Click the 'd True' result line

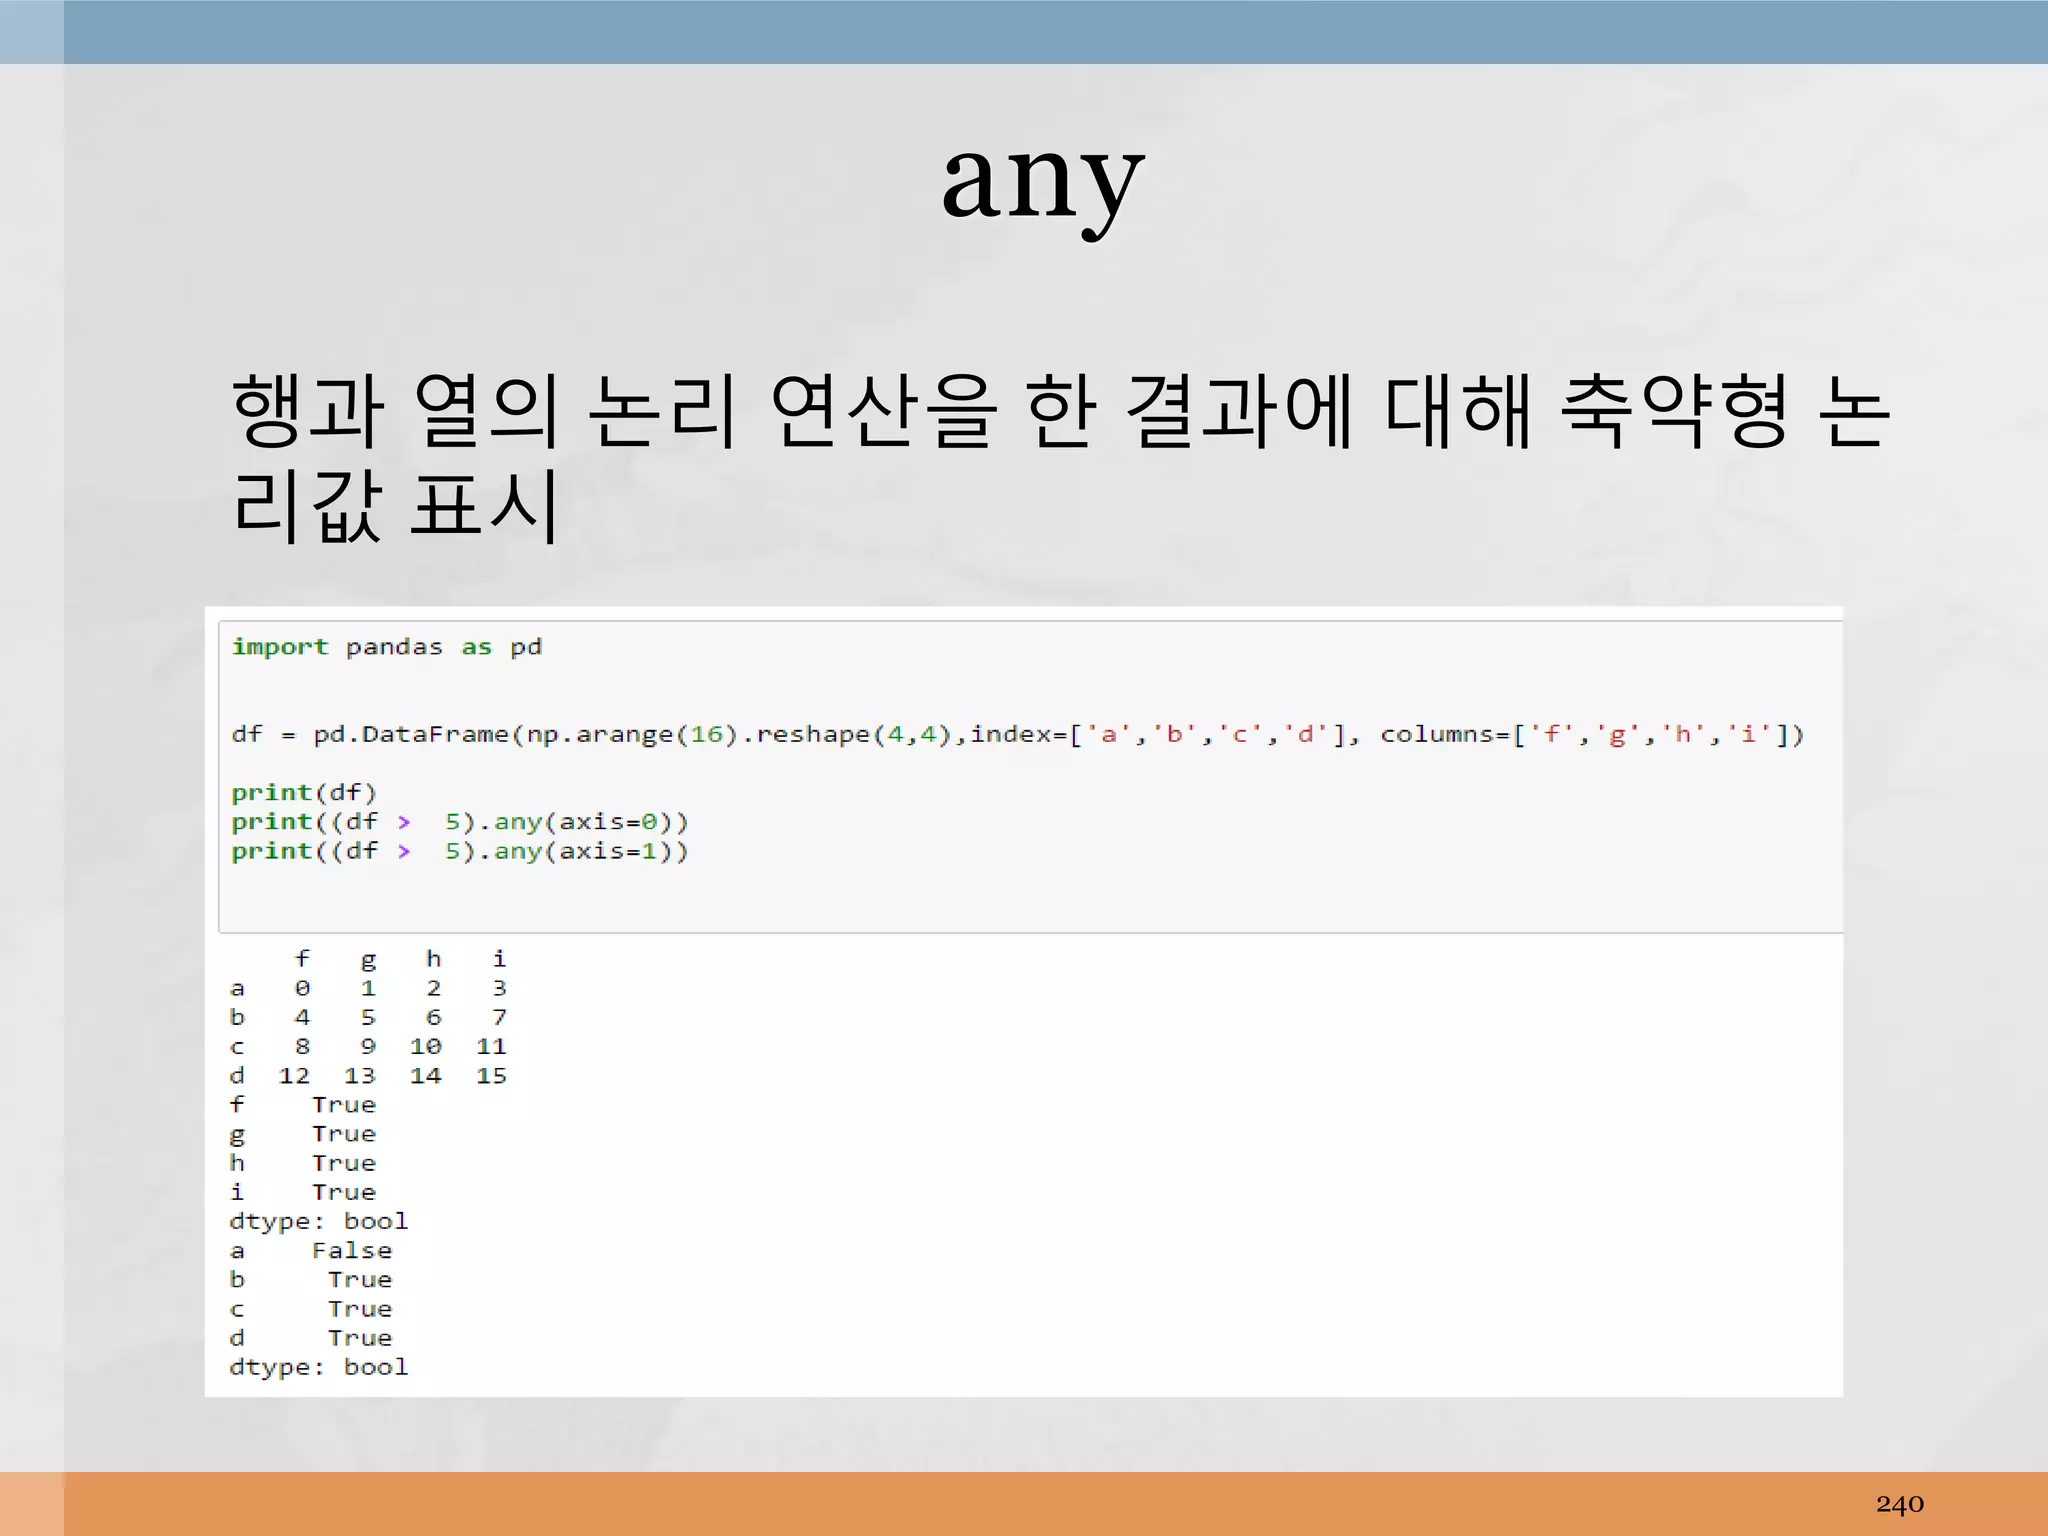pos(311,1338)
